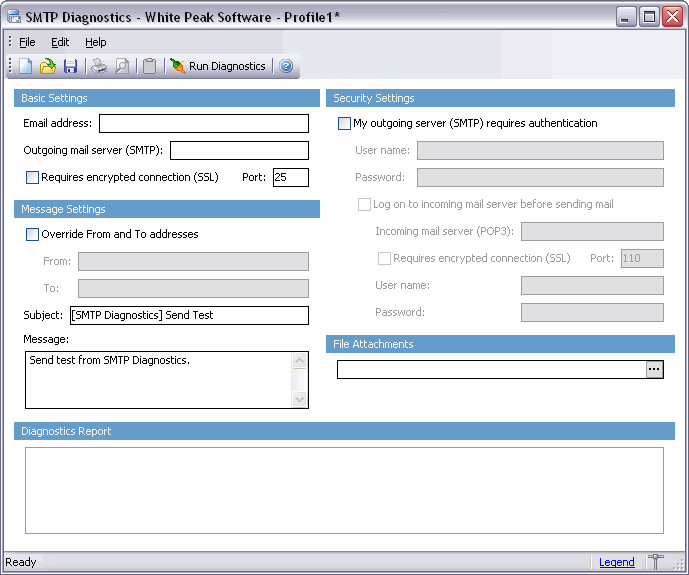Toggle log on to incoming mail server
The height and width of the screenshot is (575, 689).
(x=364, y=205)
